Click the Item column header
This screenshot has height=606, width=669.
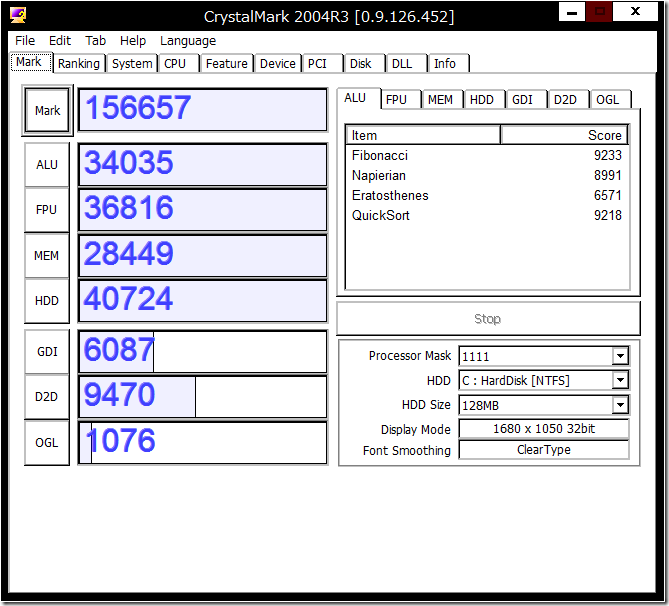point(423,135)
